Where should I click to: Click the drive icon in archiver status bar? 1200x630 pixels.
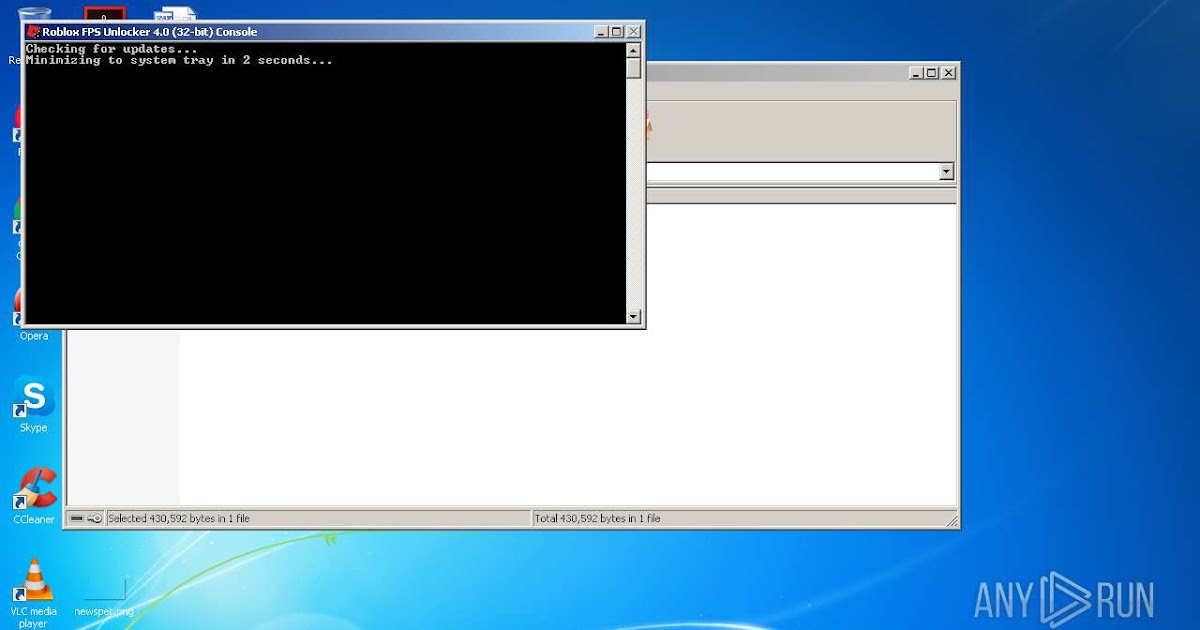click(x=77, y=518)
